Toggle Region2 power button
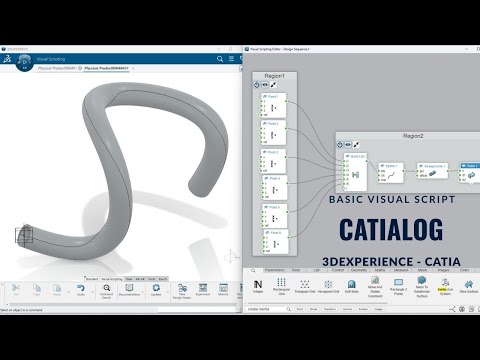Image resolution: width=480 pixels, height=360 pixels. pyautogui.click(x=340, y=145)
